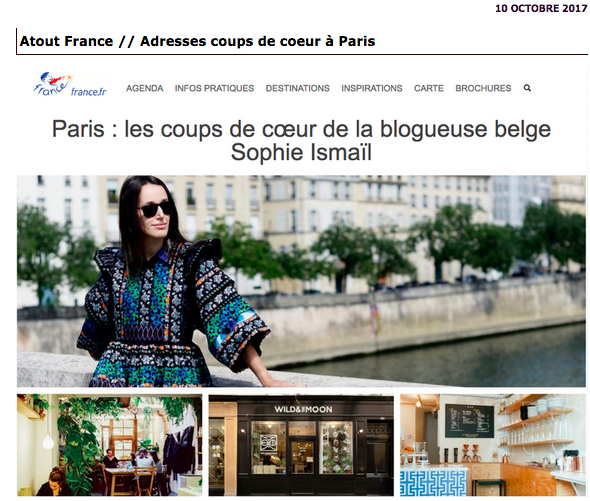
Task: Go to the DESTINATIONS menu
Action: tap(298, 88)
